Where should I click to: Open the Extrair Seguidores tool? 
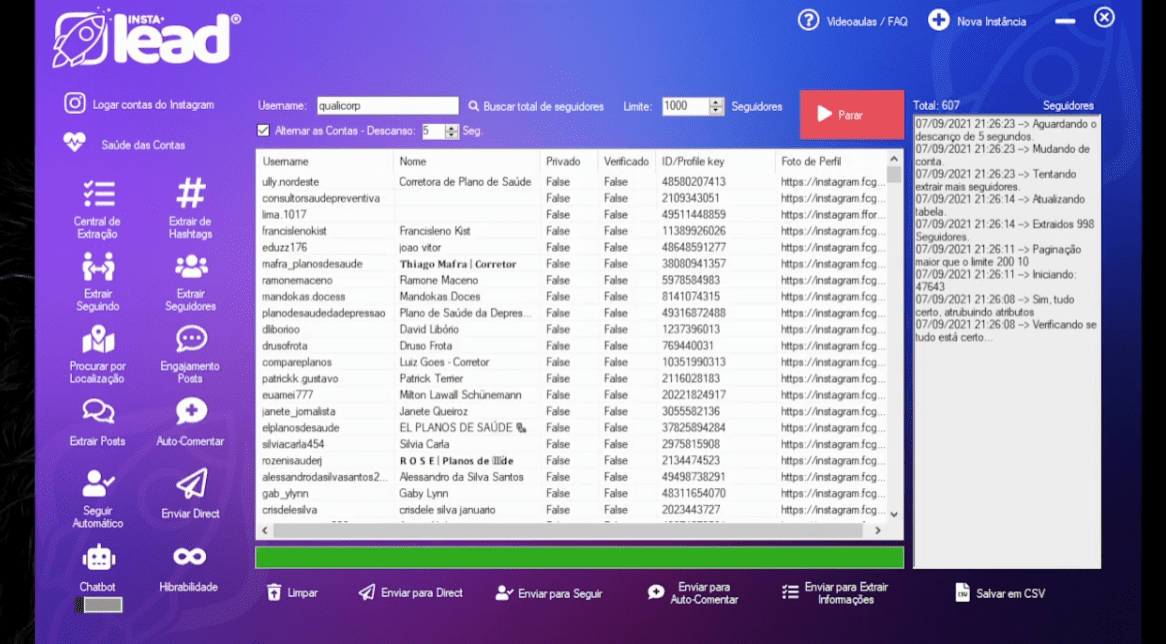(x=190, y=267)
